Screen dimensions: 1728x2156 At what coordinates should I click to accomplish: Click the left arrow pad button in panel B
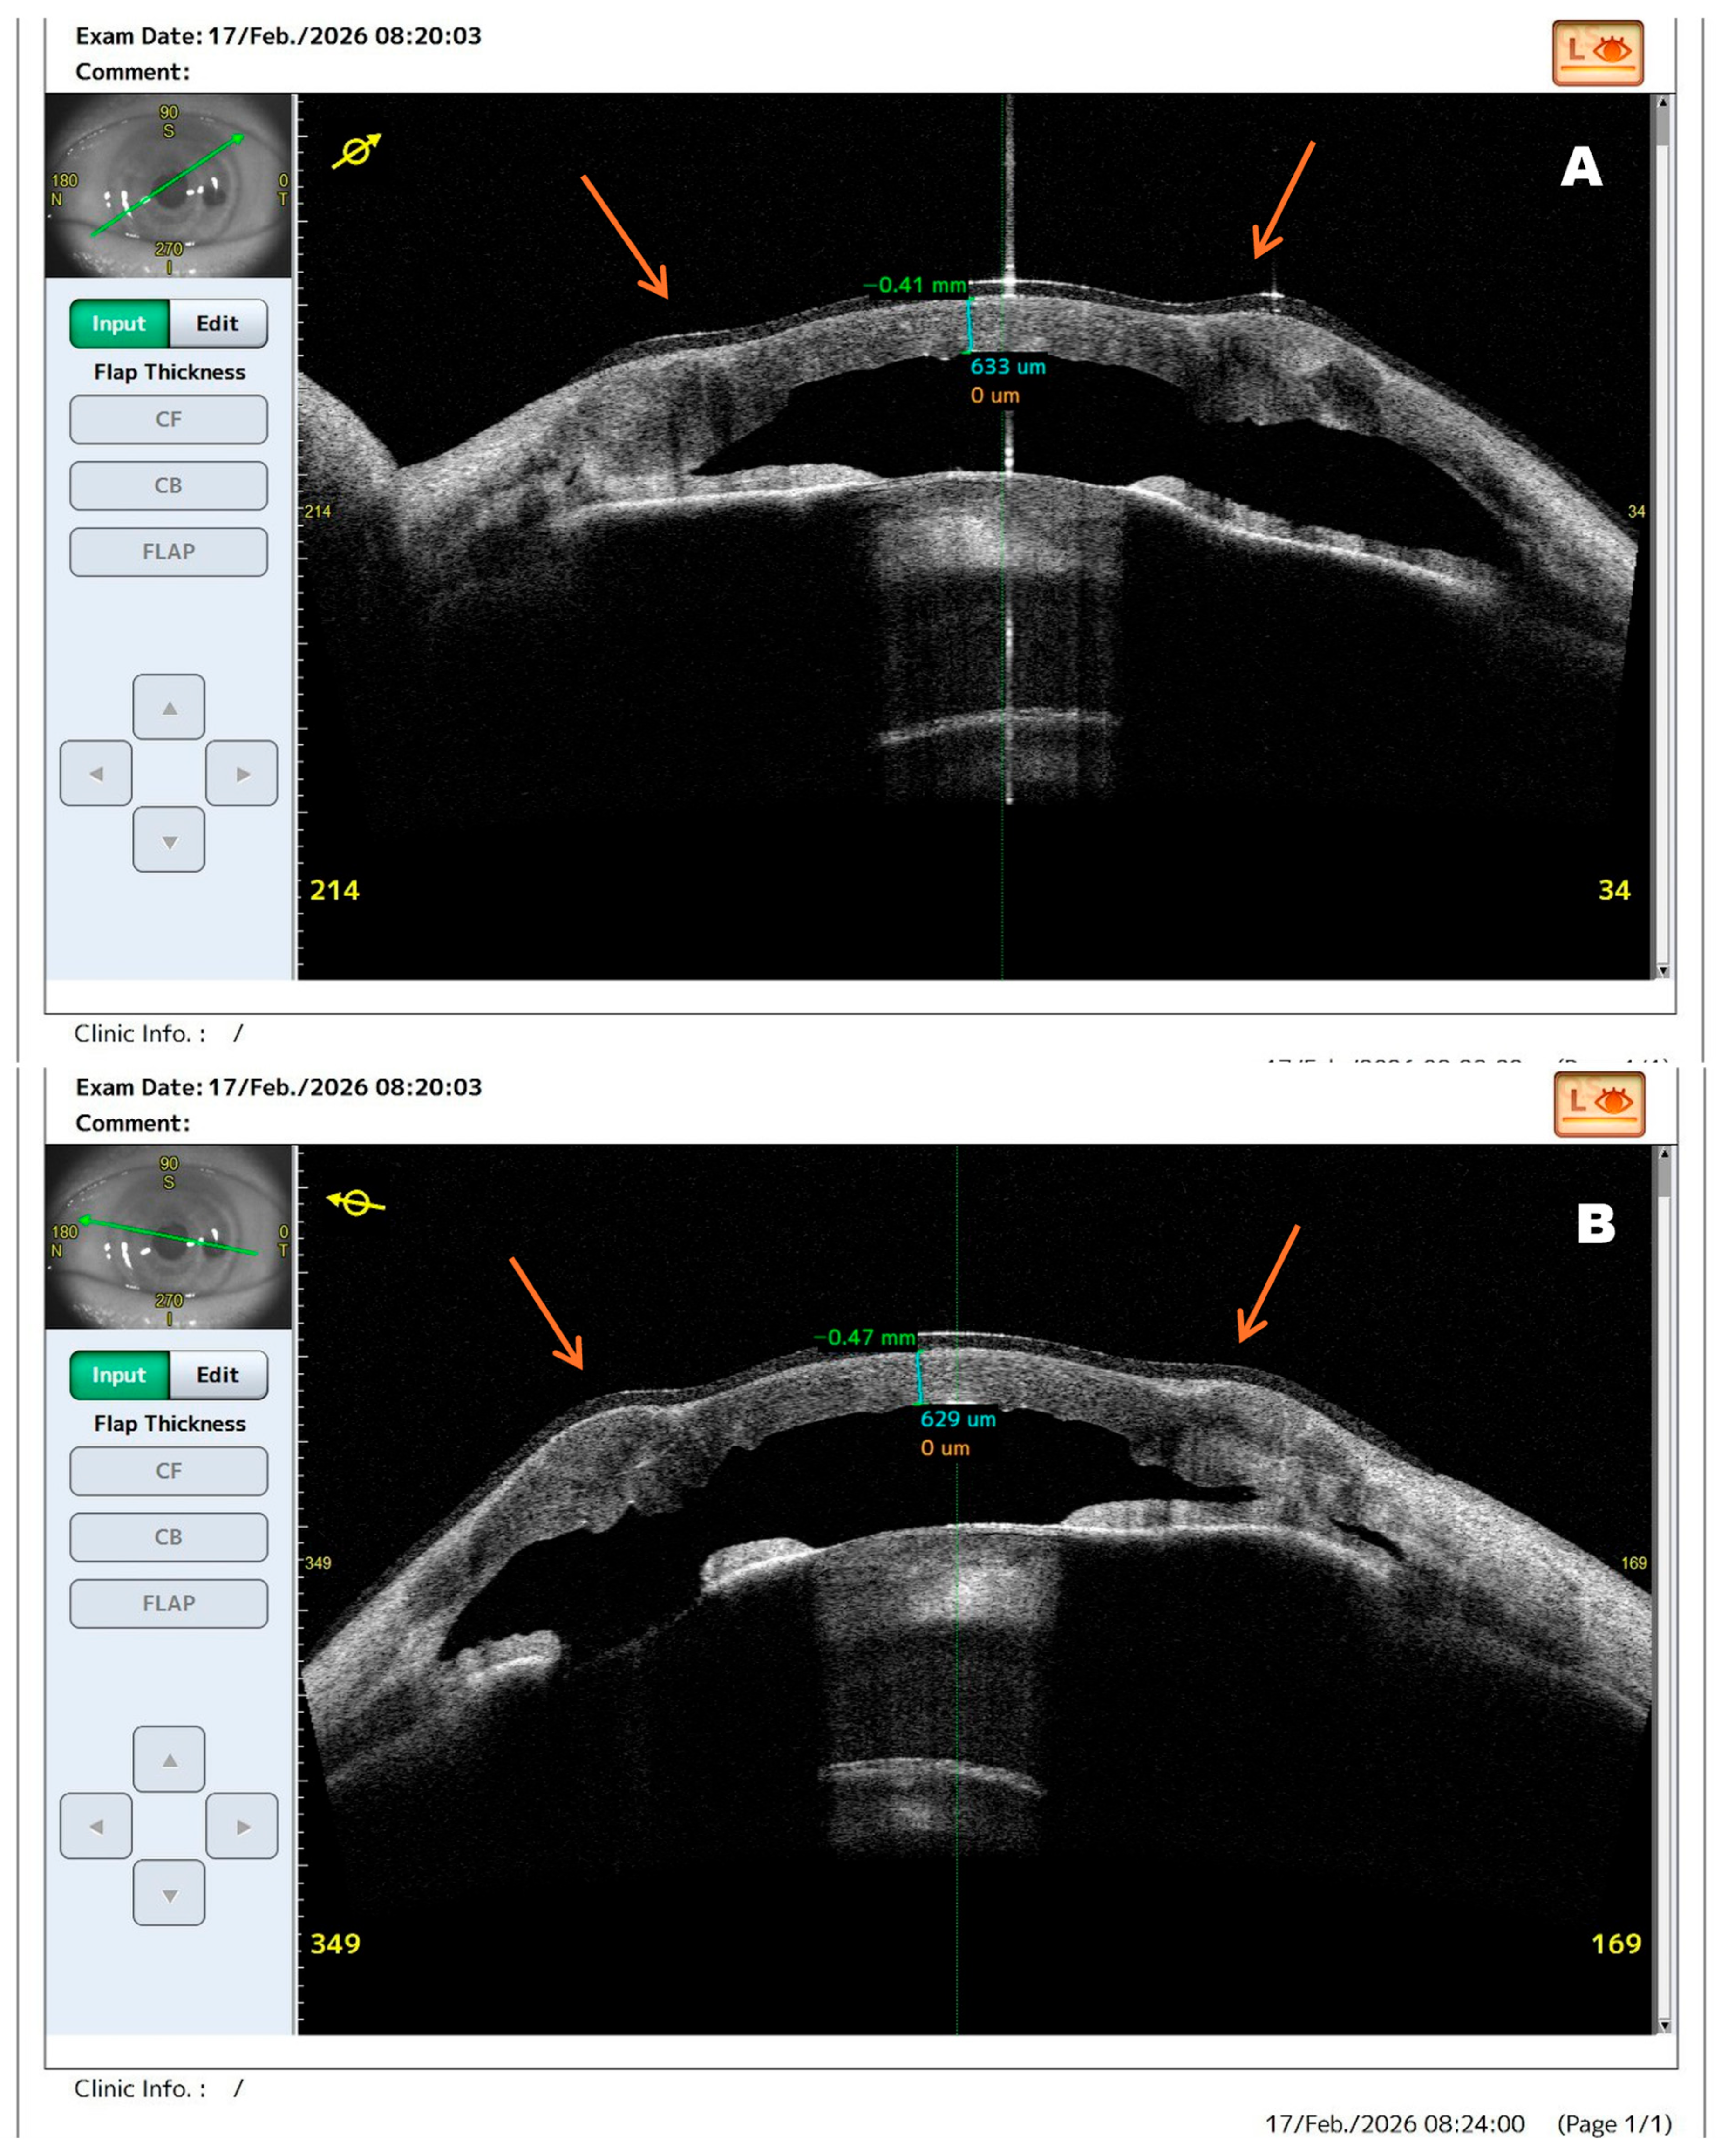tap(96, 1826)
